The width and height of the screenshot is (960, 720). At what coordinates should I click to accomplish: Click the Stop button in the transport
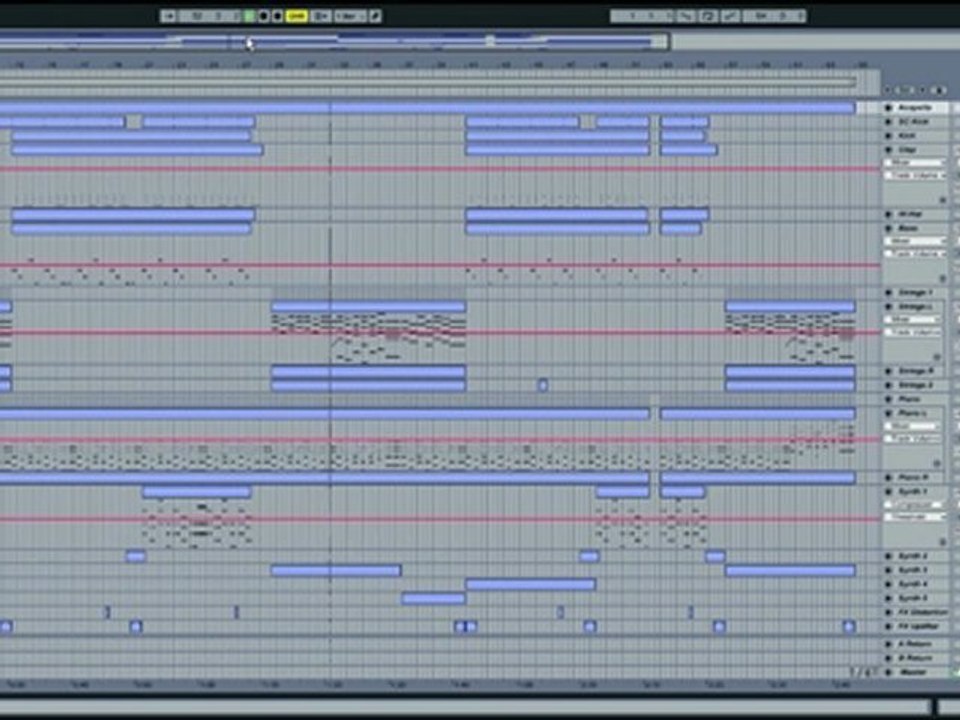click(263, 16)
